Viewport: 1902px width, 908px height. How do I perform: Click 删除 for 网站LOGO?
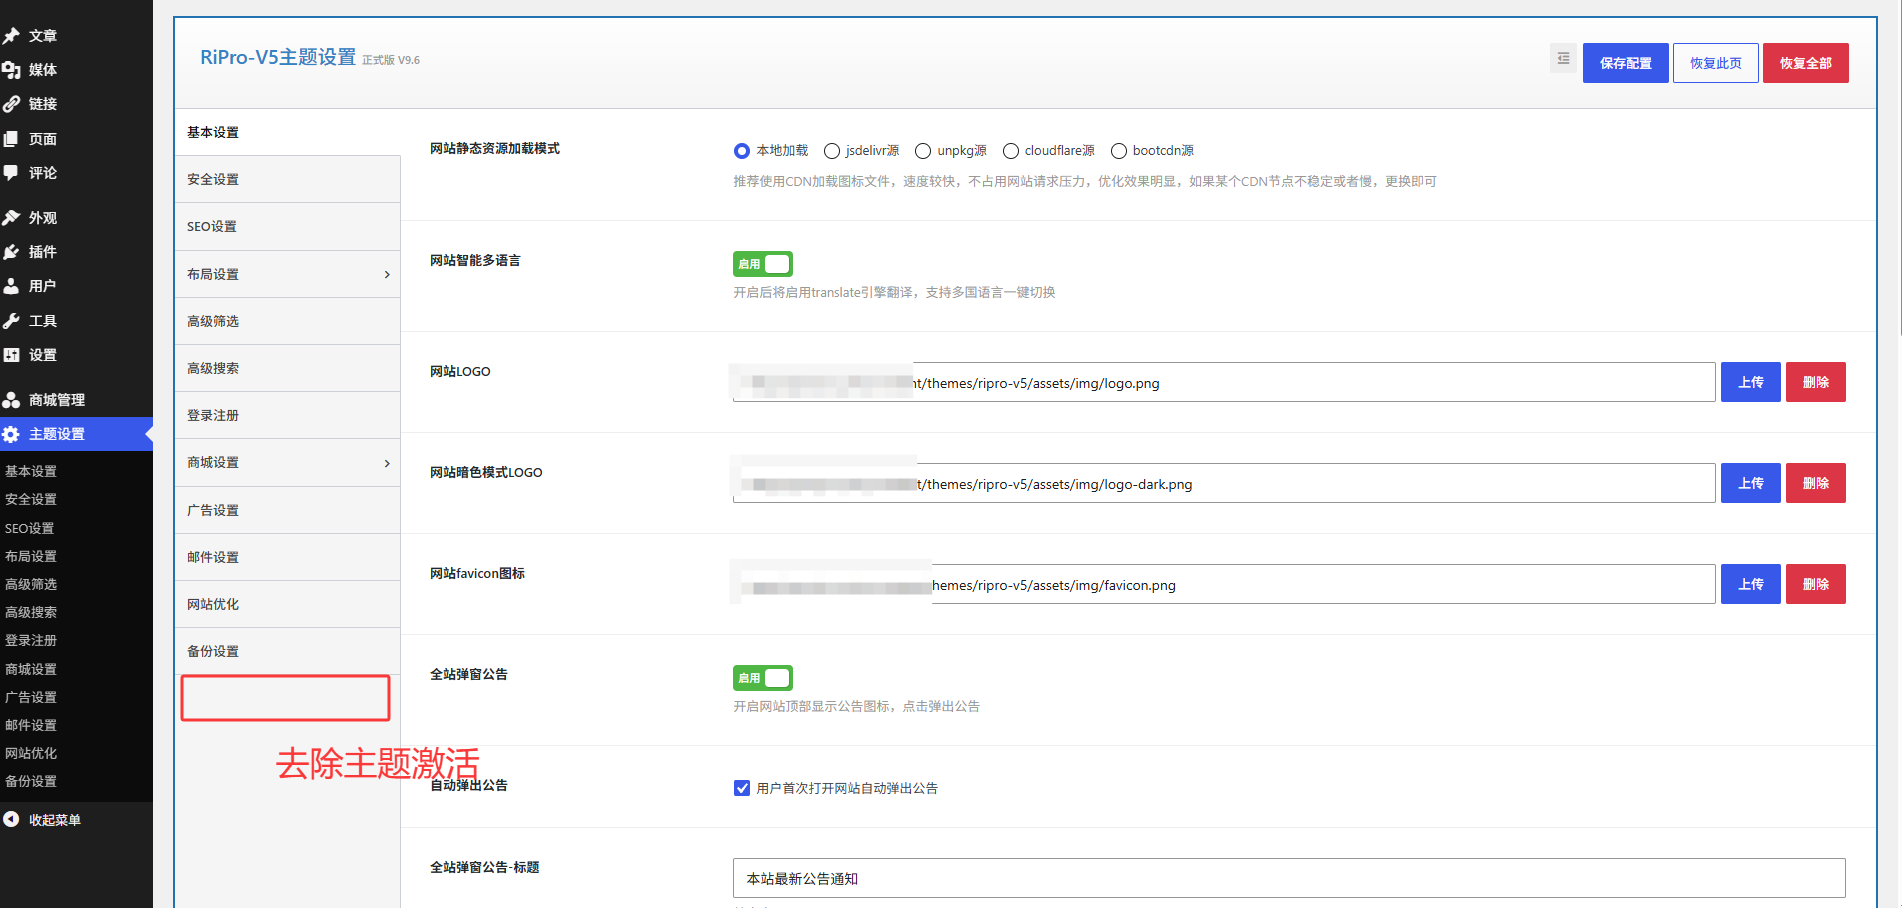click(1816, 382)
